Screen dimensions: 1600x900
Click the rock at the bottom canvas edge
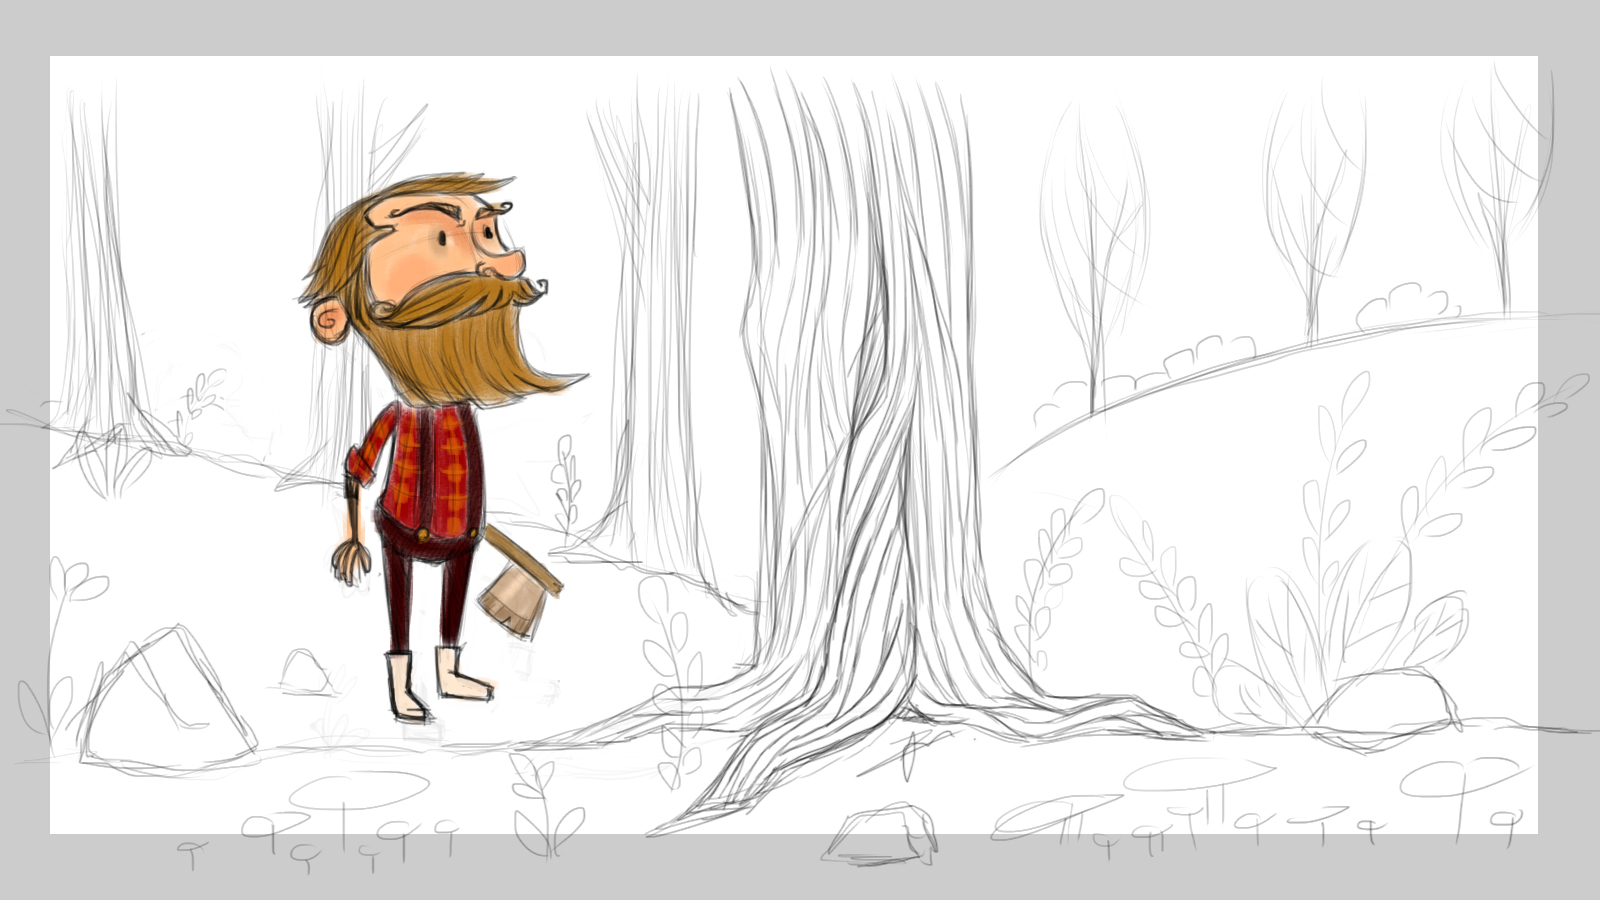point(882,835)
